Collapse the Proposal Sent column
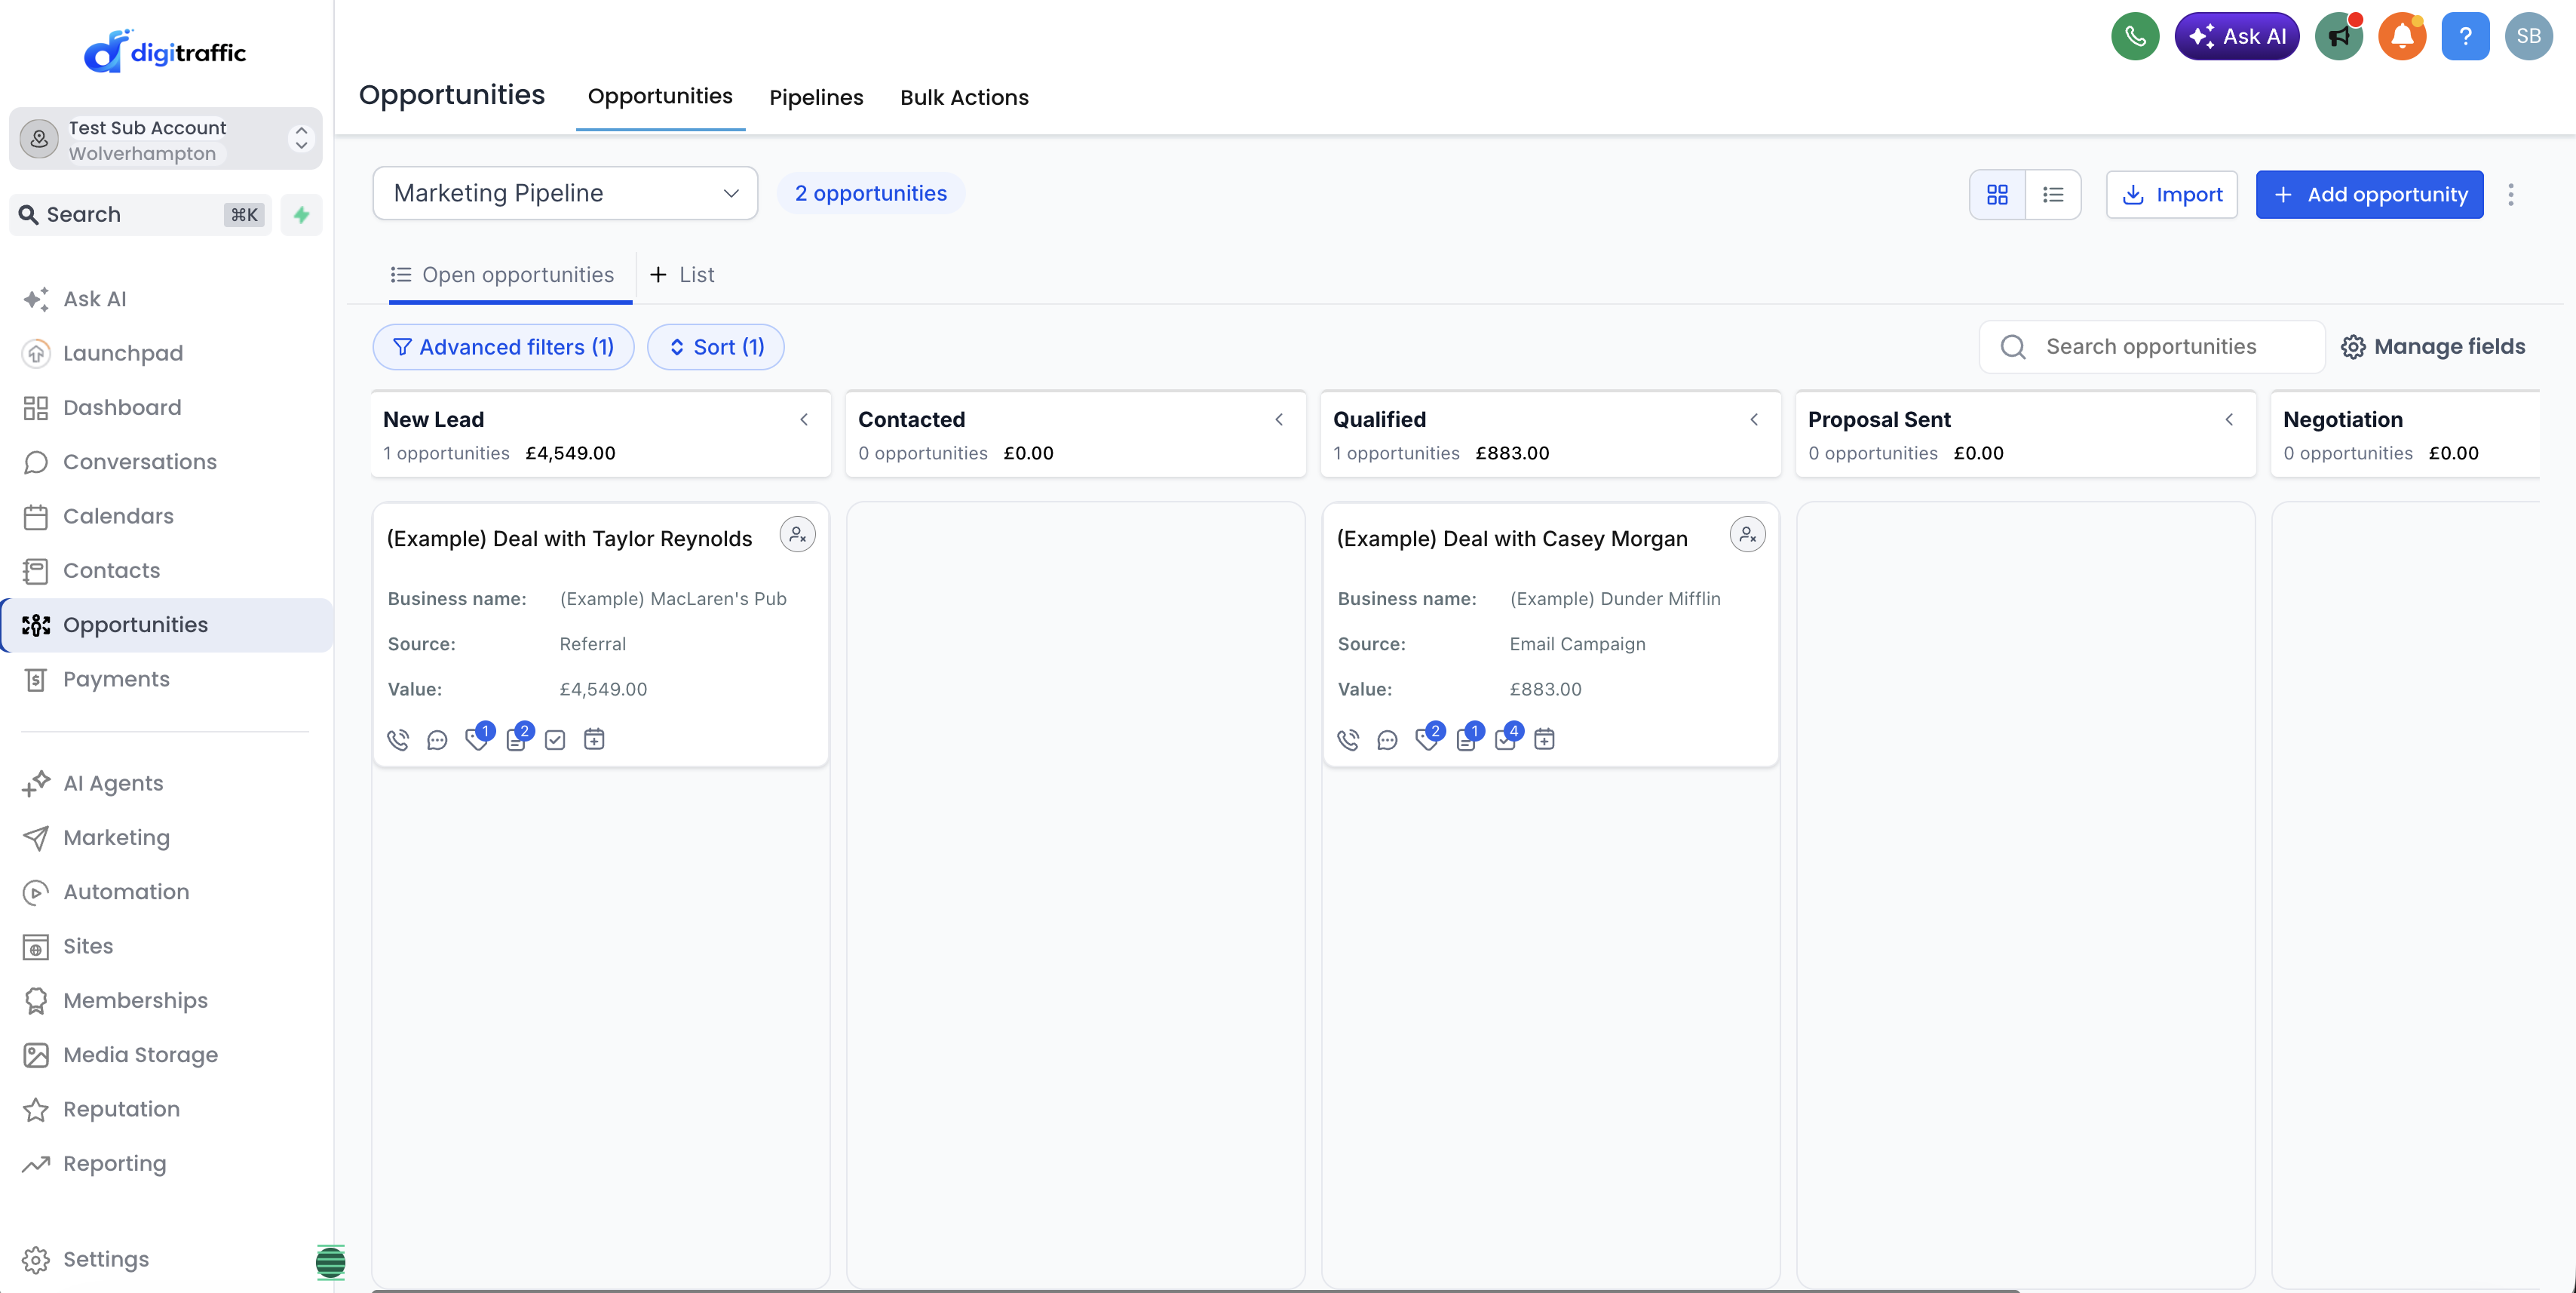 (2229, 420)
